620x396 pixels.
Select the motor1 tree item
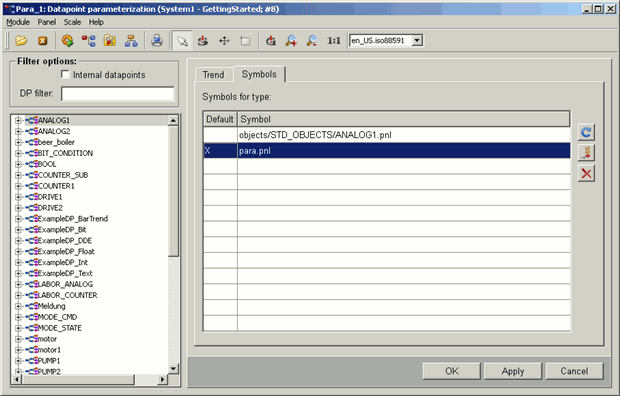(x=49, y=350)
